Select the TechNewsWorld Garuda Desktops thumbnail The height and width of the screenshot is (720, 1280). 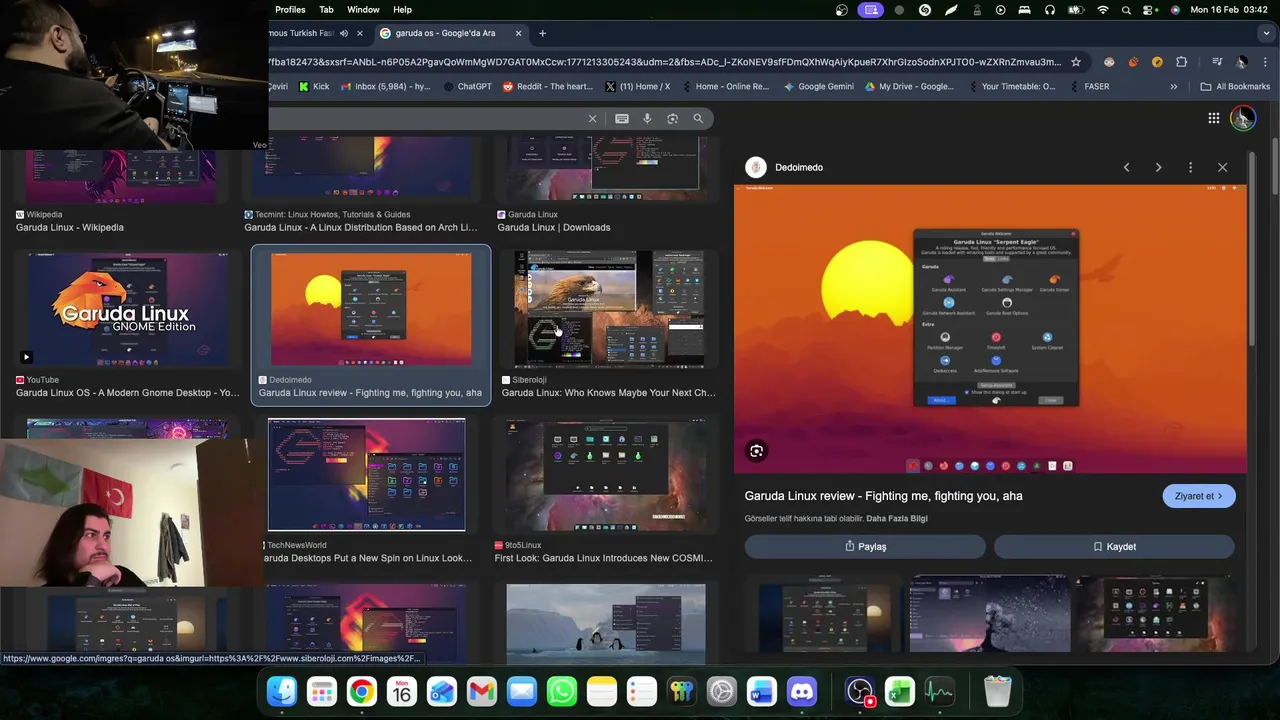point(366,474)
